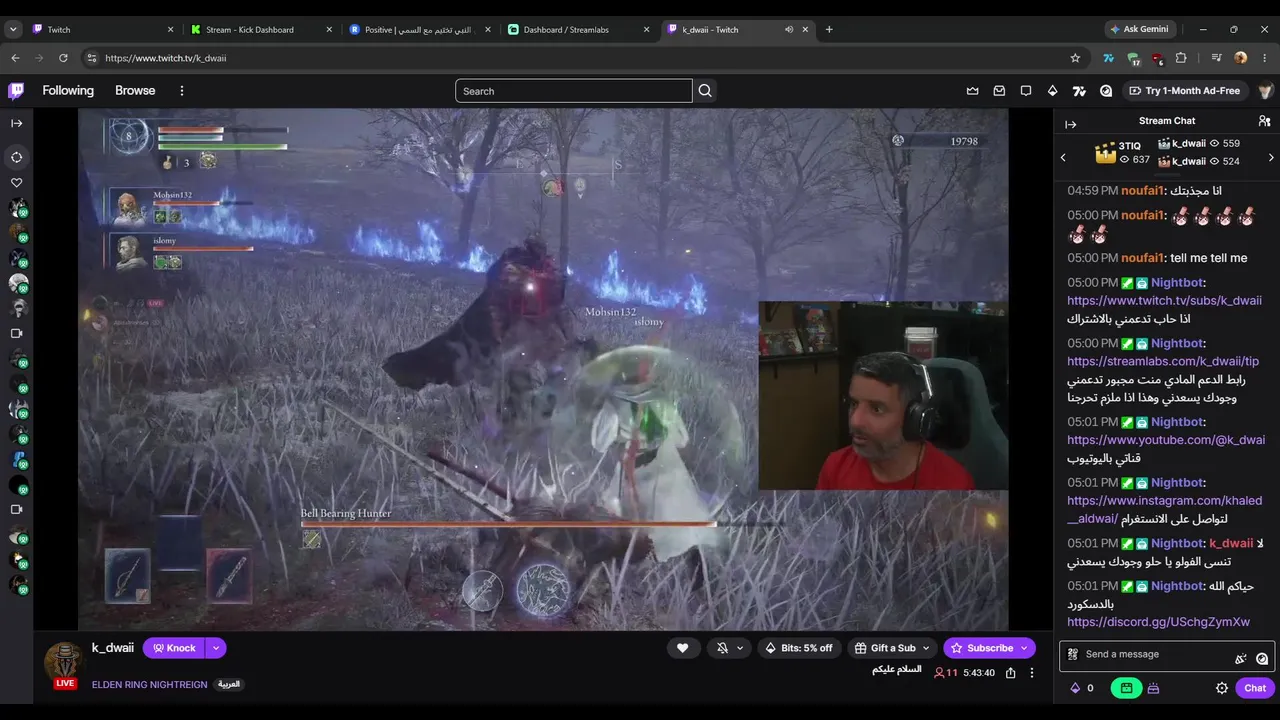Viewport: 1280px width, 720px height.
Task: Close the Streamlabs Dashboard tab
Action: click(647, 29)
